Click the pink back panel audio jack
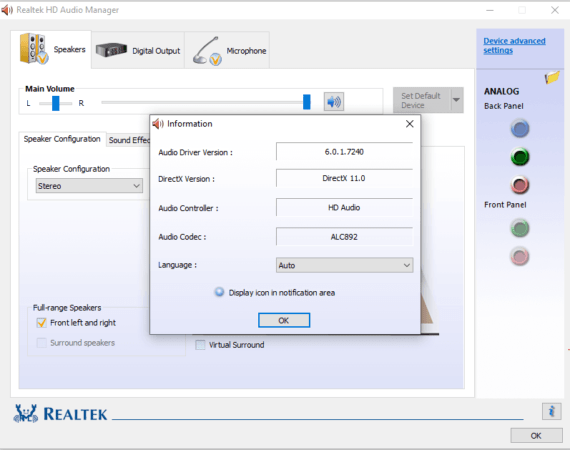The width and height of the screenshot is (570, 450). (x=520, y=185)
